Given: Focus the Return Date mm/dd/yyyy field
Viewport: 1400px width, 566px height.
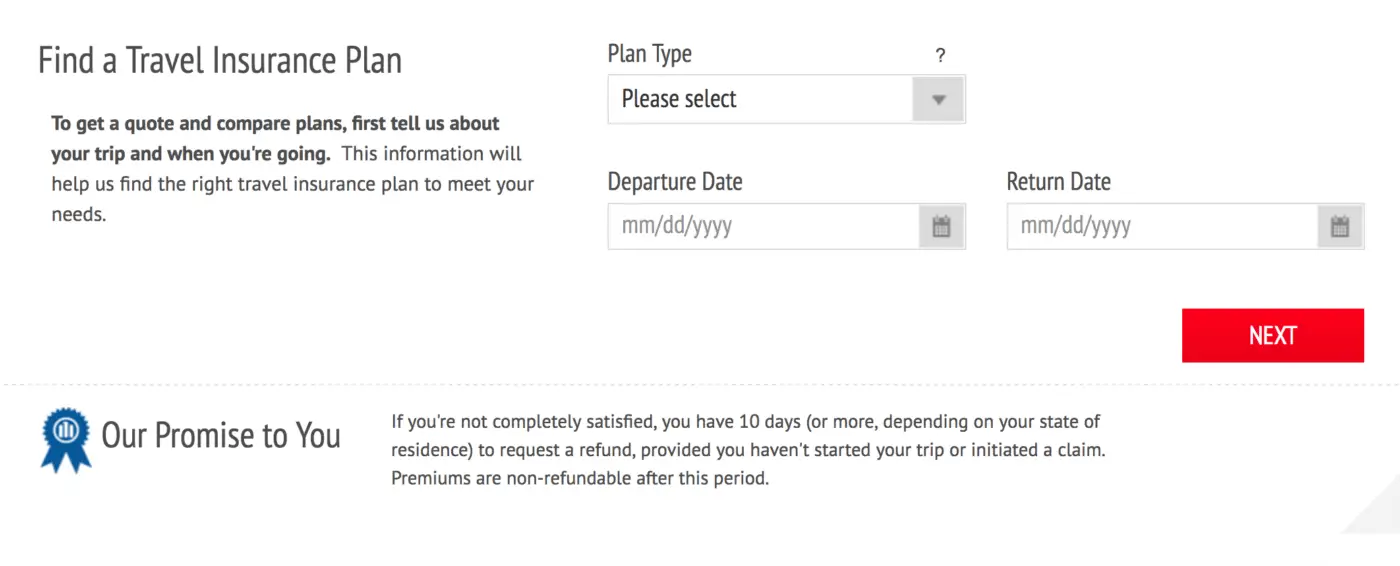Looking at the screenshot, I should click(x=1163, y=226).
